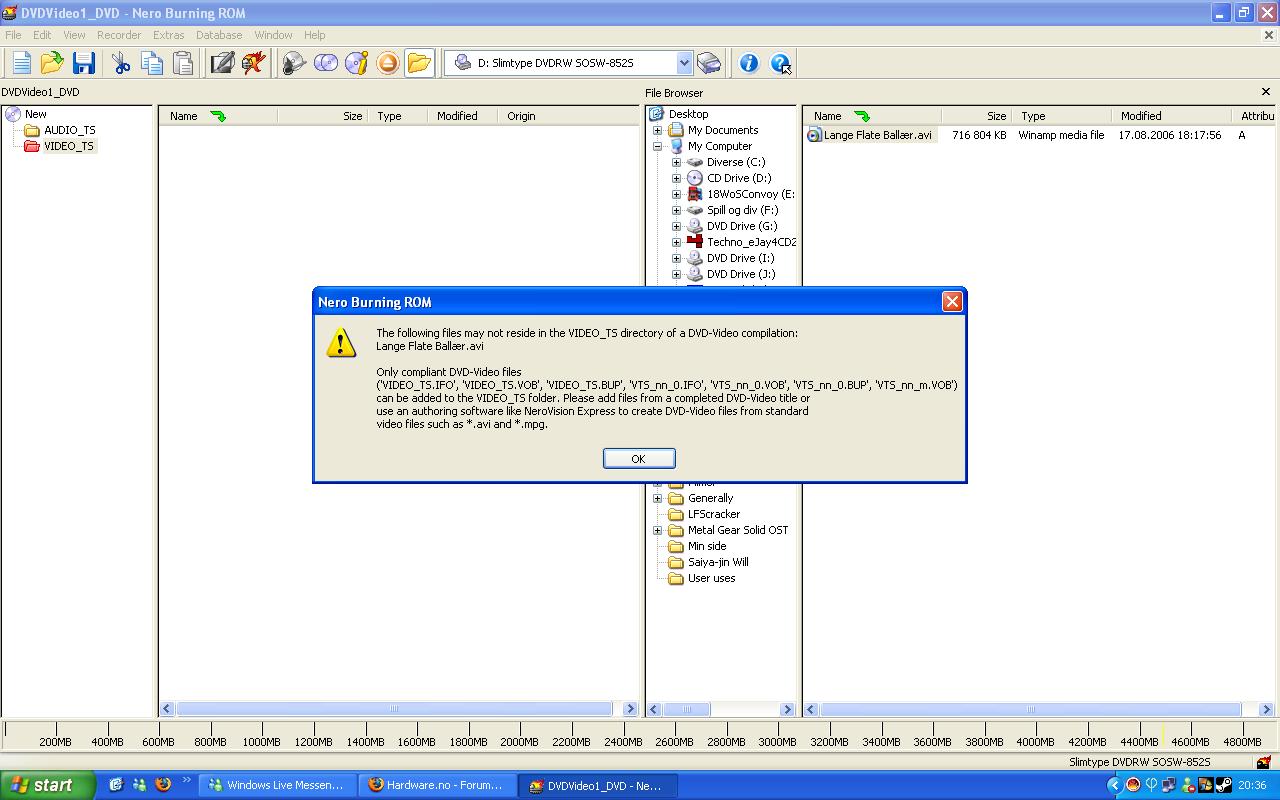Expand the Diverse (C:) drive
Screen dimensions: 1280x800
click(x=677, y=162)
